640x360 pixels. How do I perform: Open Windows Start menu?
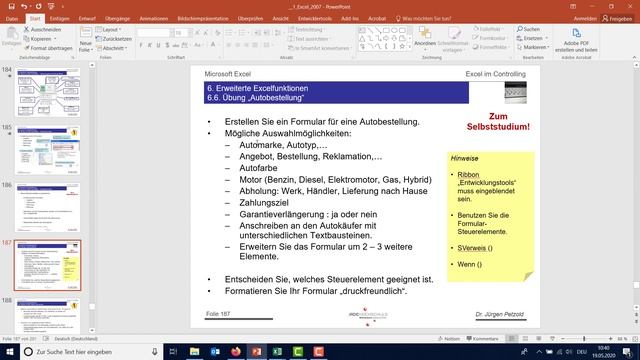tap(10, 351)
